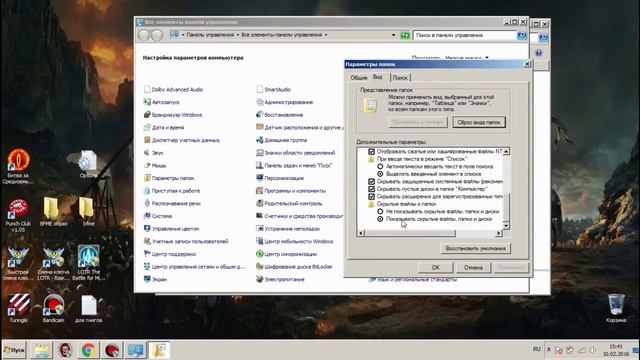Open Экран control panel item
The height and width of the screenshot is (360, 640).
[x=156, y=279]
